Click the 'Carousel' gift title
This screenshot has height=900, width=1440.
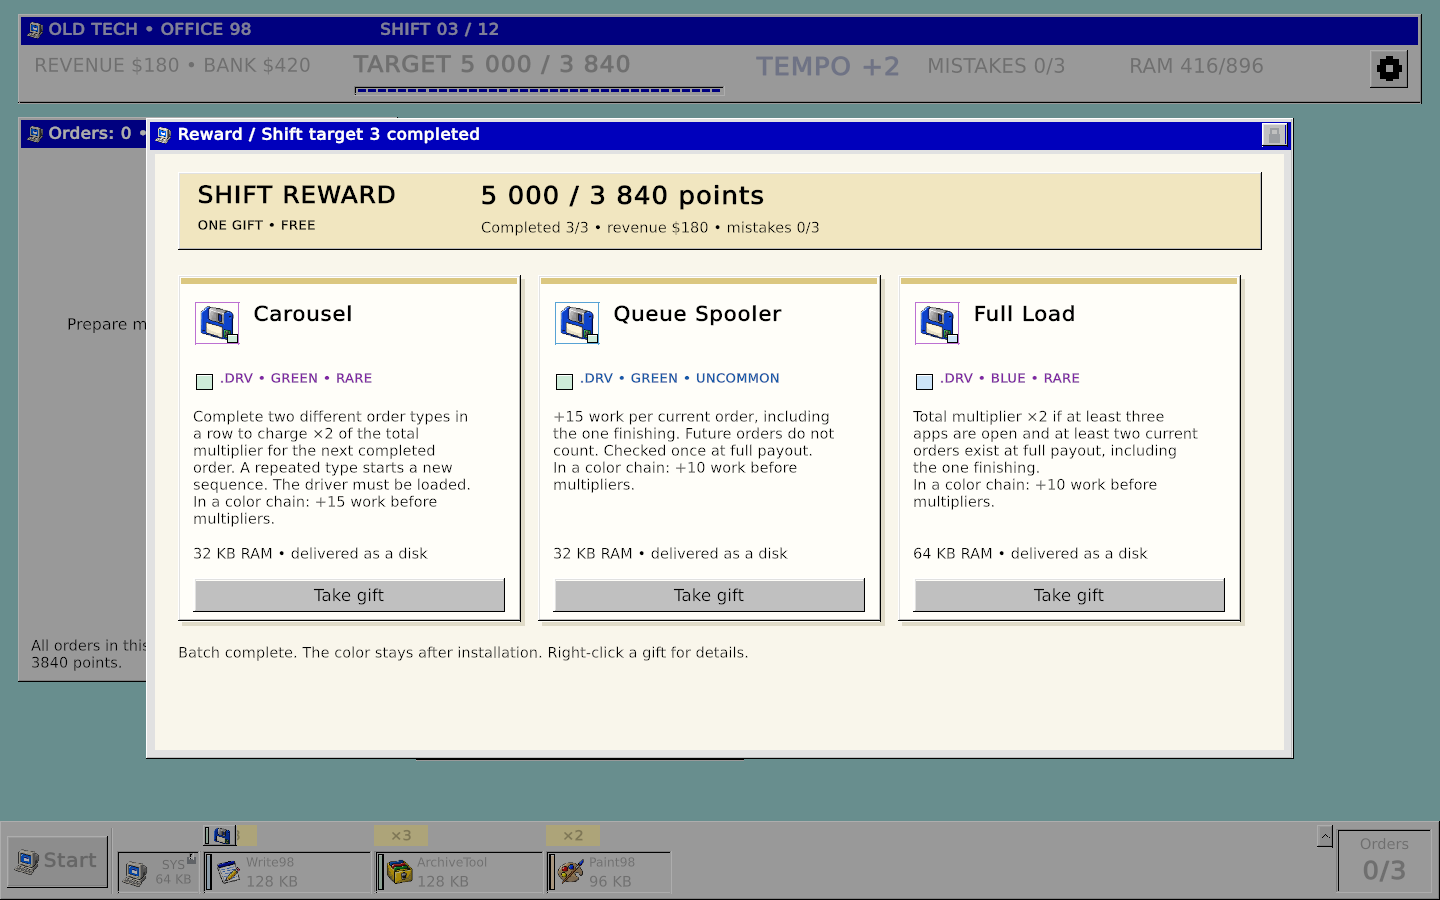[x=303, y=314]
